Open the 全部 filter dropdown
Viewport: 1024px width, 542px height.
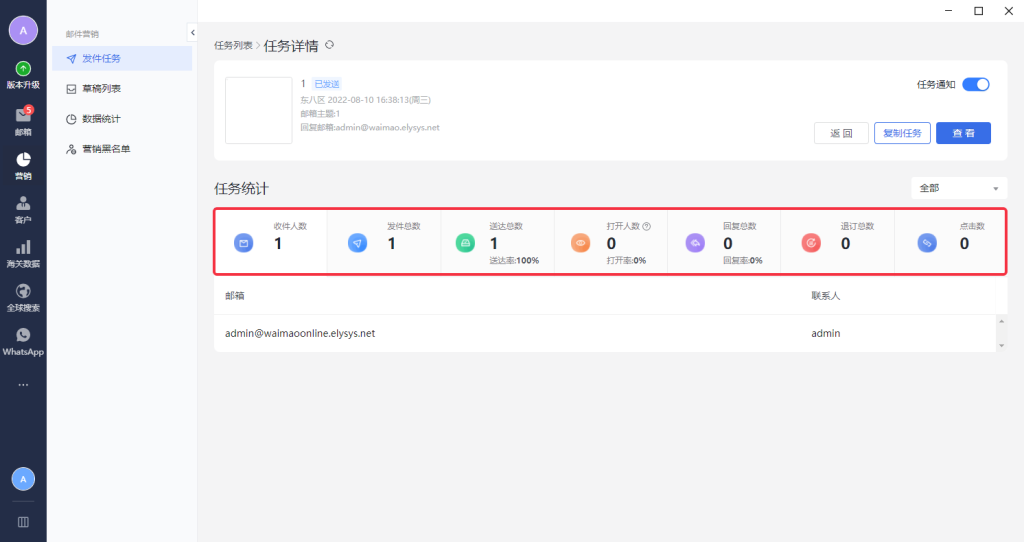click(x=959, y=188)
